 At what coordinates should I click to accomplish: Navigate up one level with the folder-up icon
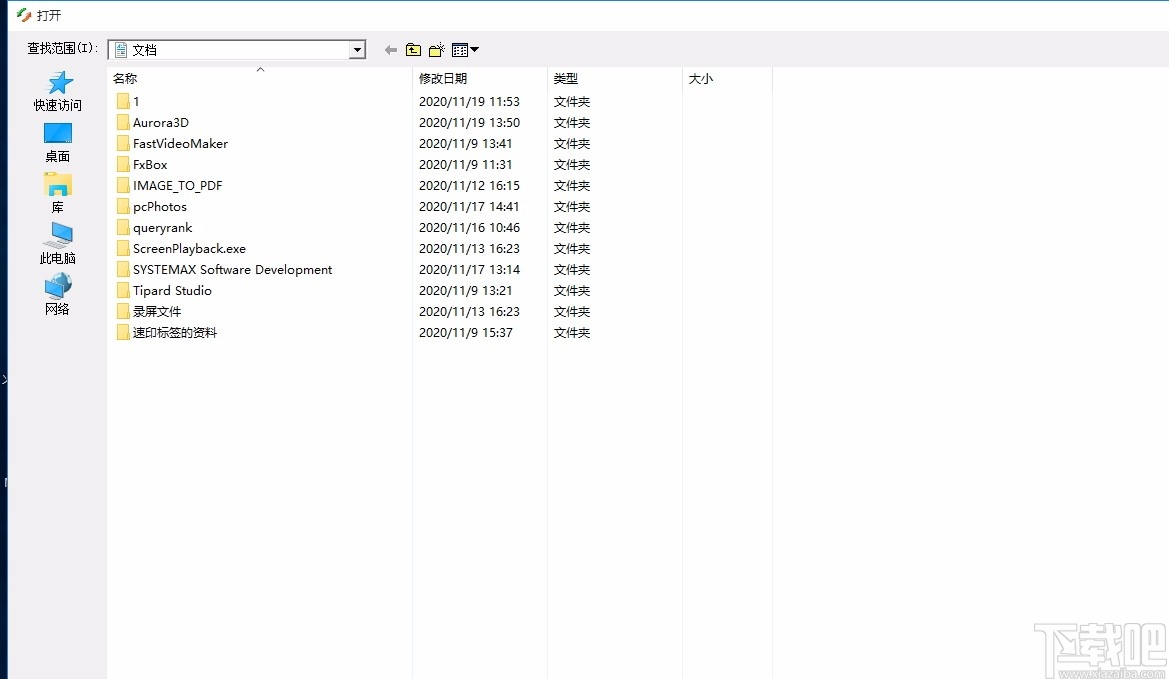[413, 48]
